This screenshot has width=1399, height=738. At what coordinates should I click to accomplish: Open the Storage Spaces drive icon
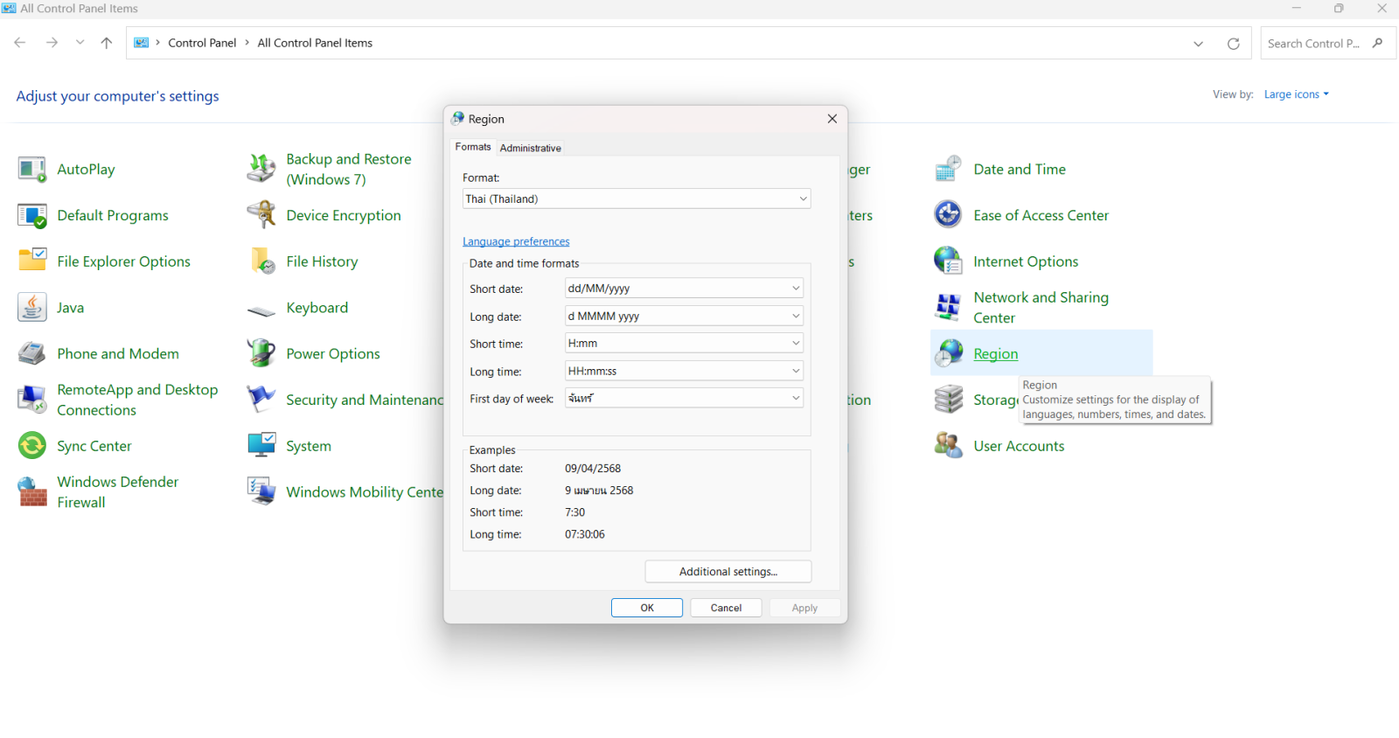coord(948,399)
